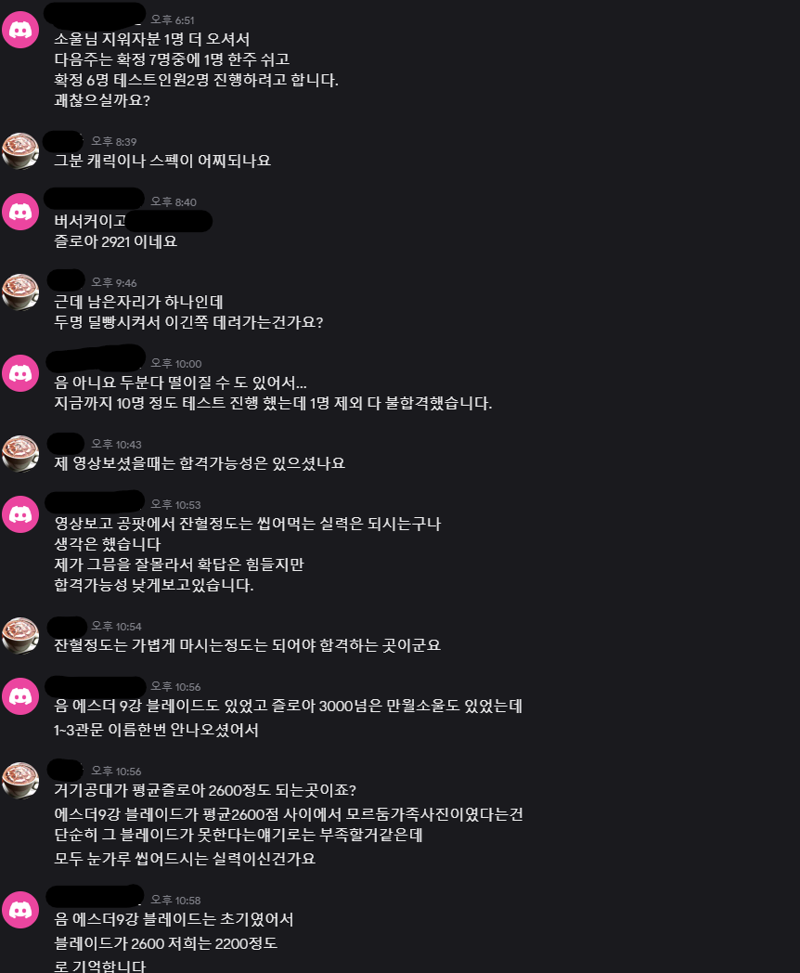Click the pink avatar at 10:53 message
800x973 pixels.
click(x=20, y=514)
